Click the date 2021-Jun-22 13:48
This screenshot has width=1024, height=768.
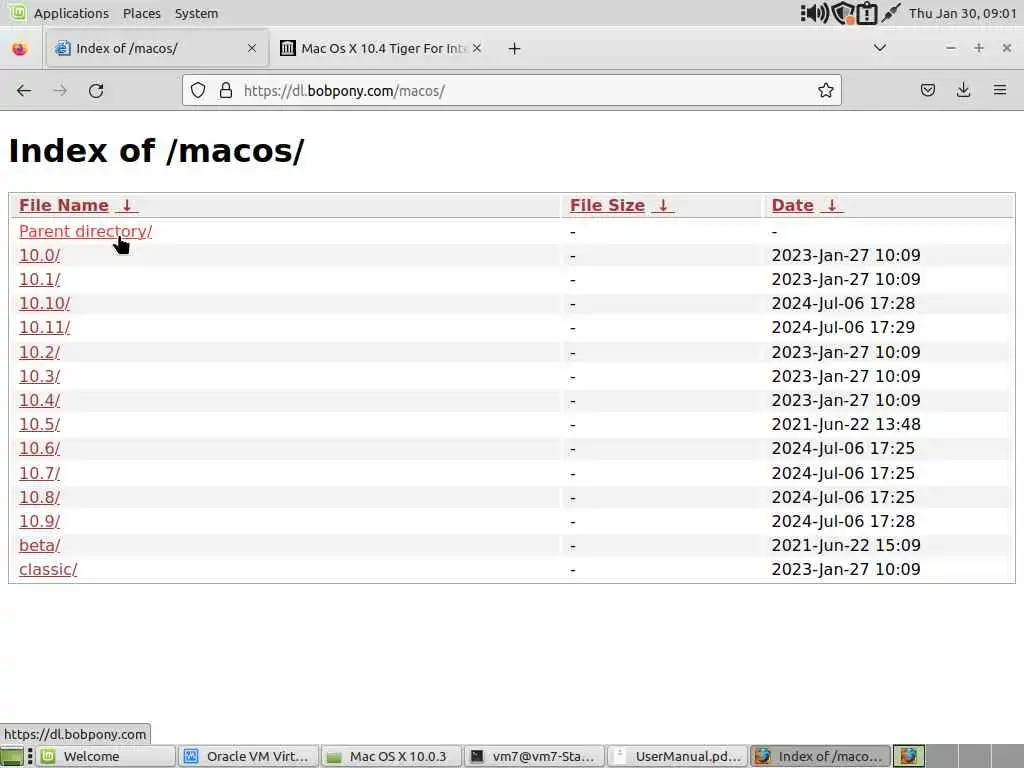click(x=846, y=424)
